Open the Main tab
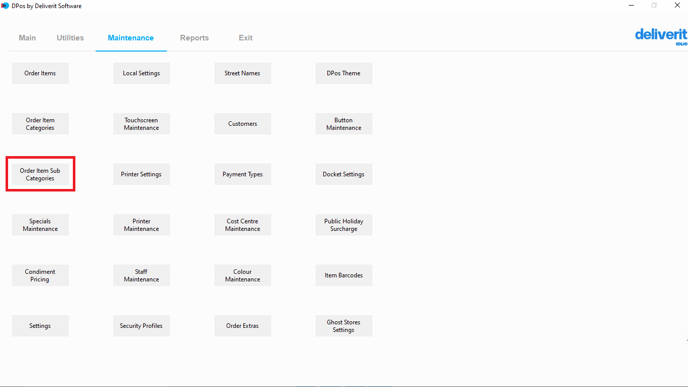688x387 pixels. tap(27, 38)
